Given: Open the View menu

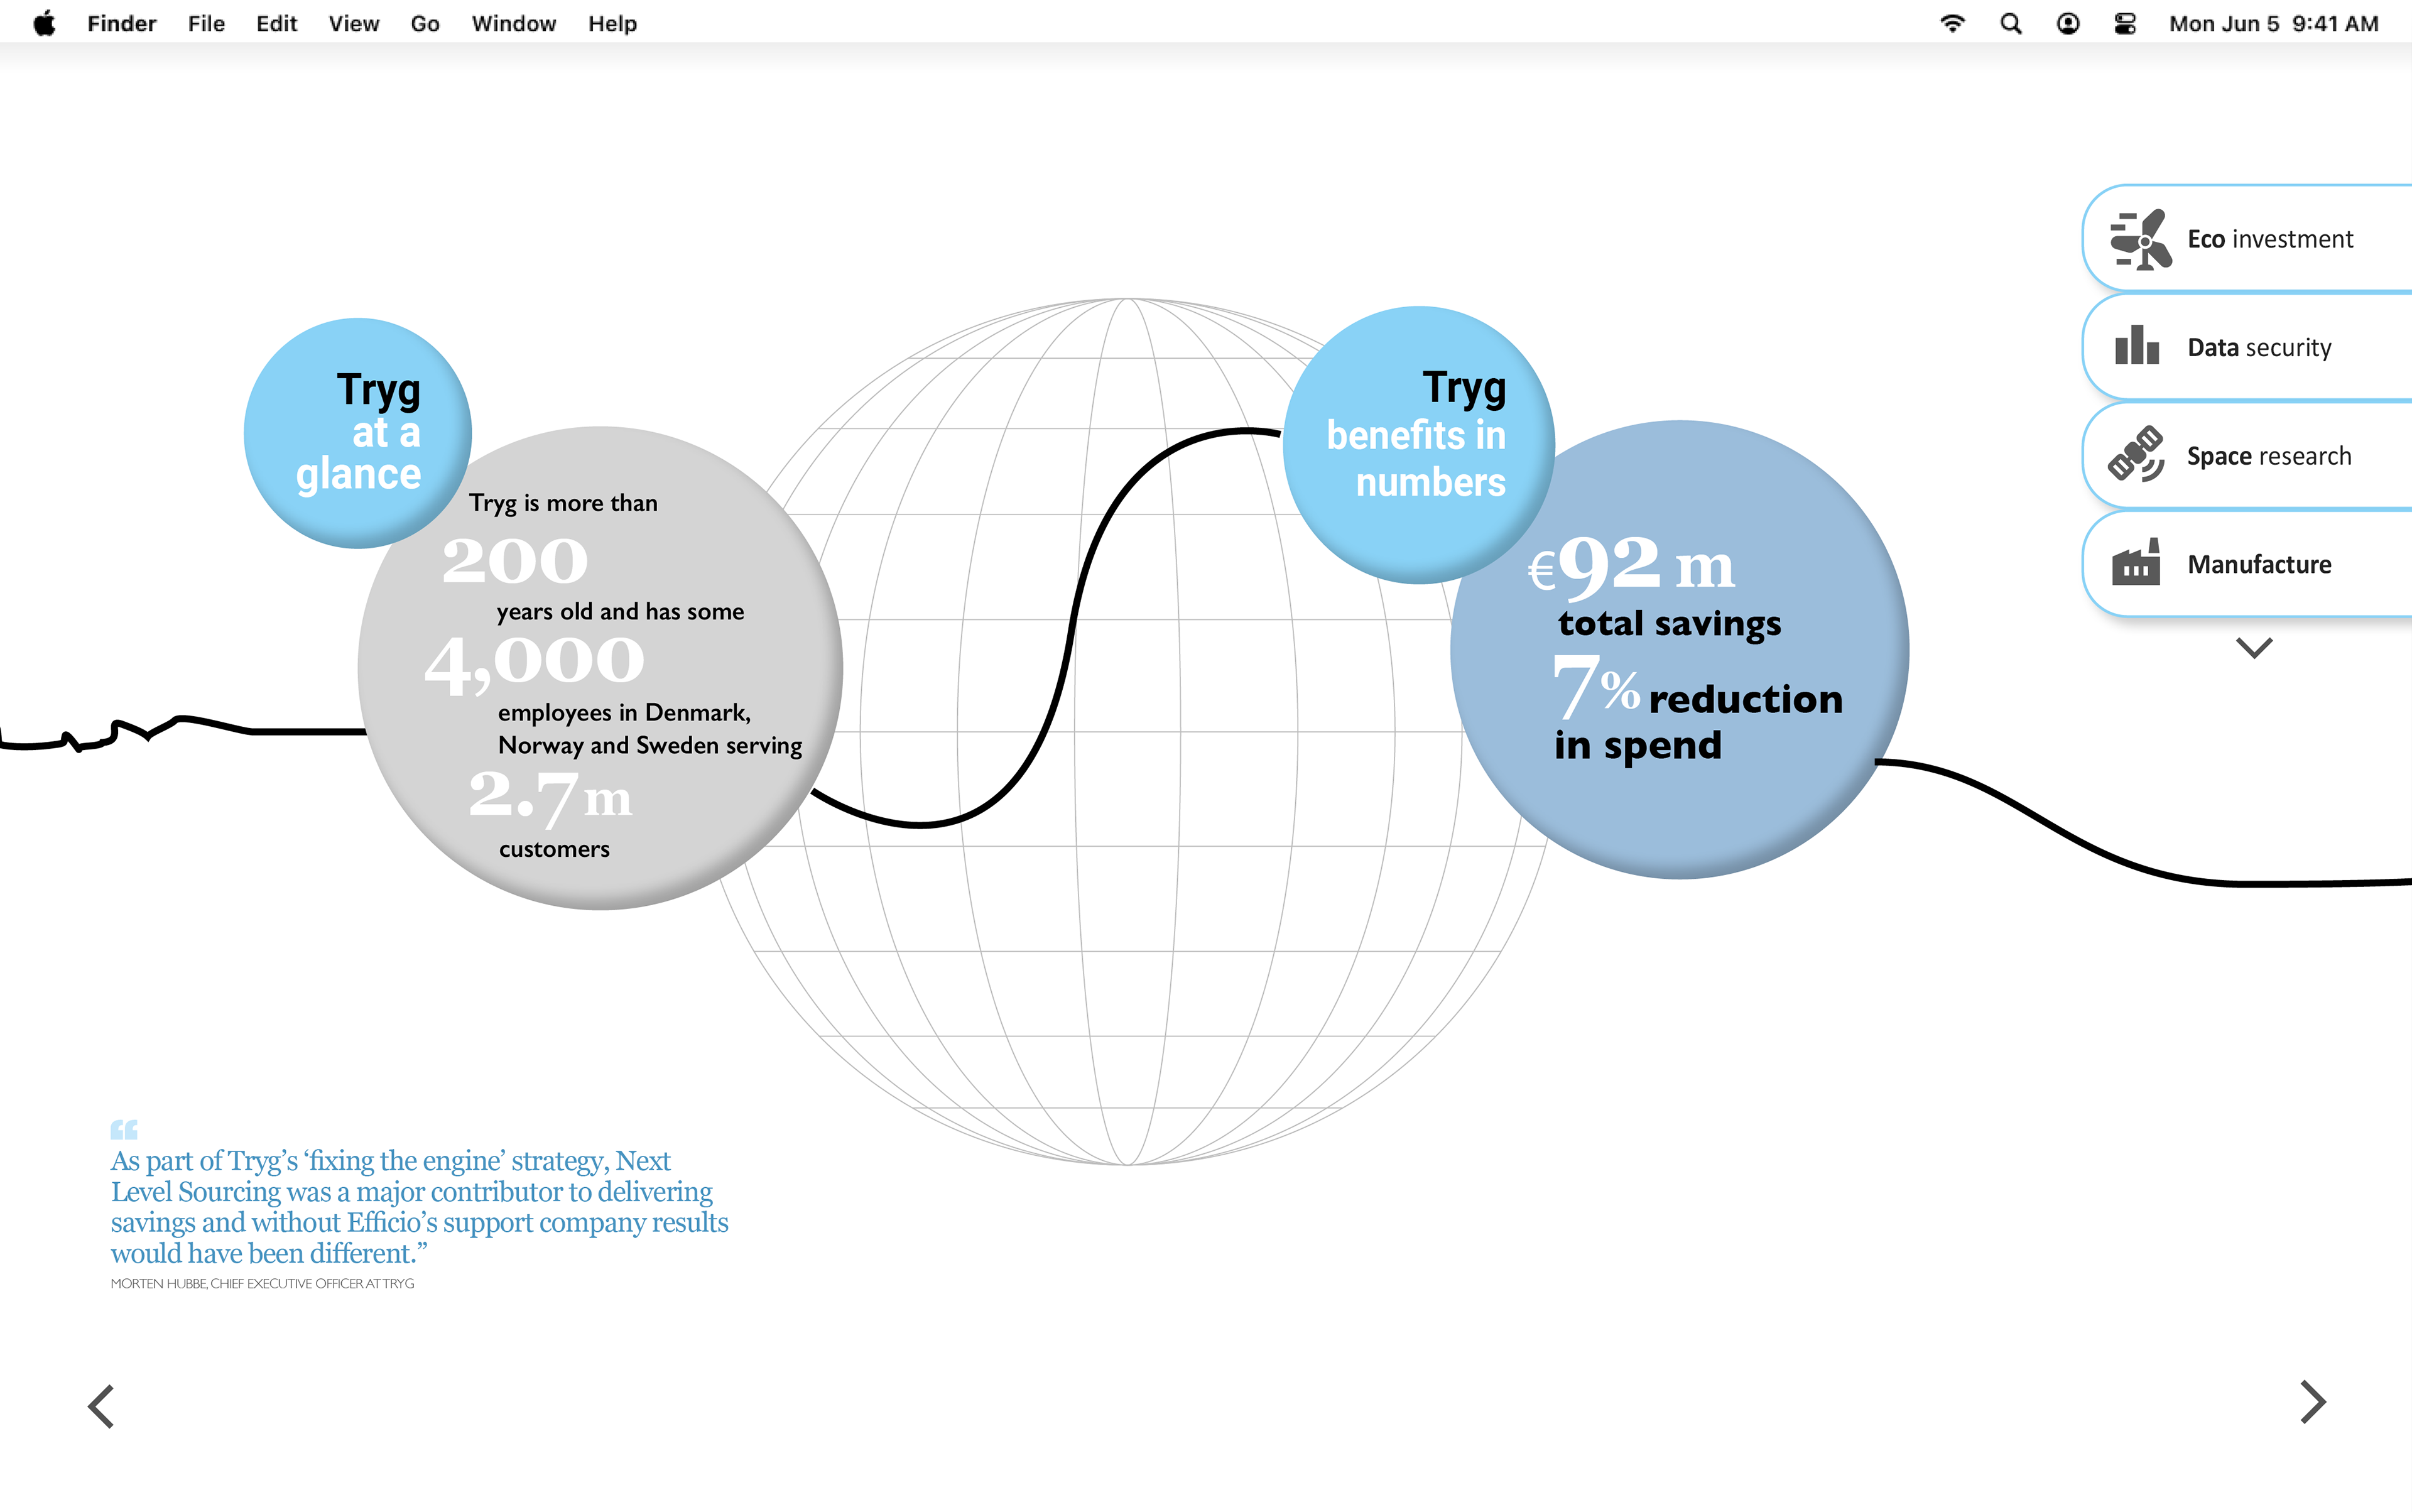Looking at the screenshot, I should click(354, 23).
